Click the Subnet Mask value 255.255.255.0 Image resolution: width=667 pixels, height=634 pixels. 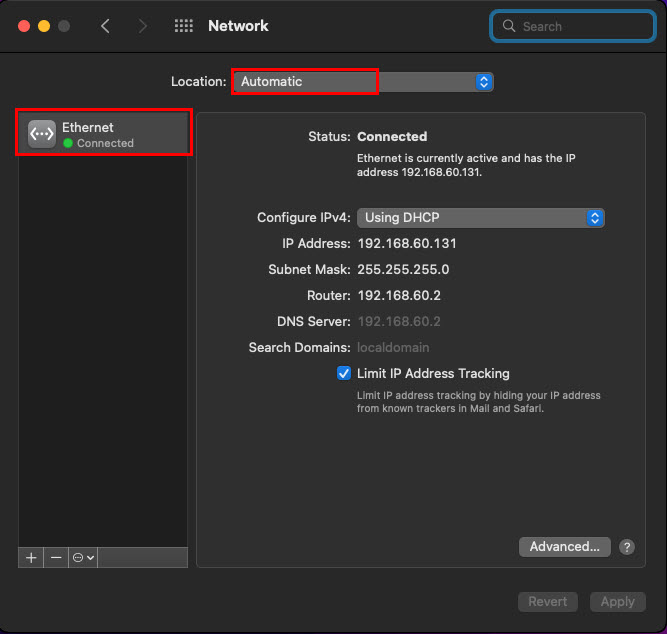403,269
